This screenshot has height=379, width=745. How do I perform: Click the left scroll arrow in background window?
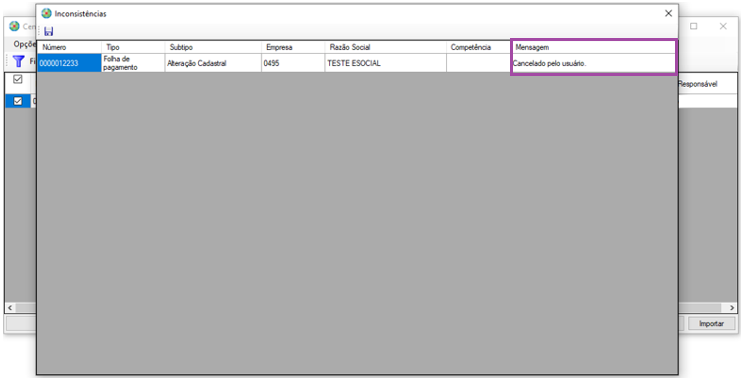10,308
